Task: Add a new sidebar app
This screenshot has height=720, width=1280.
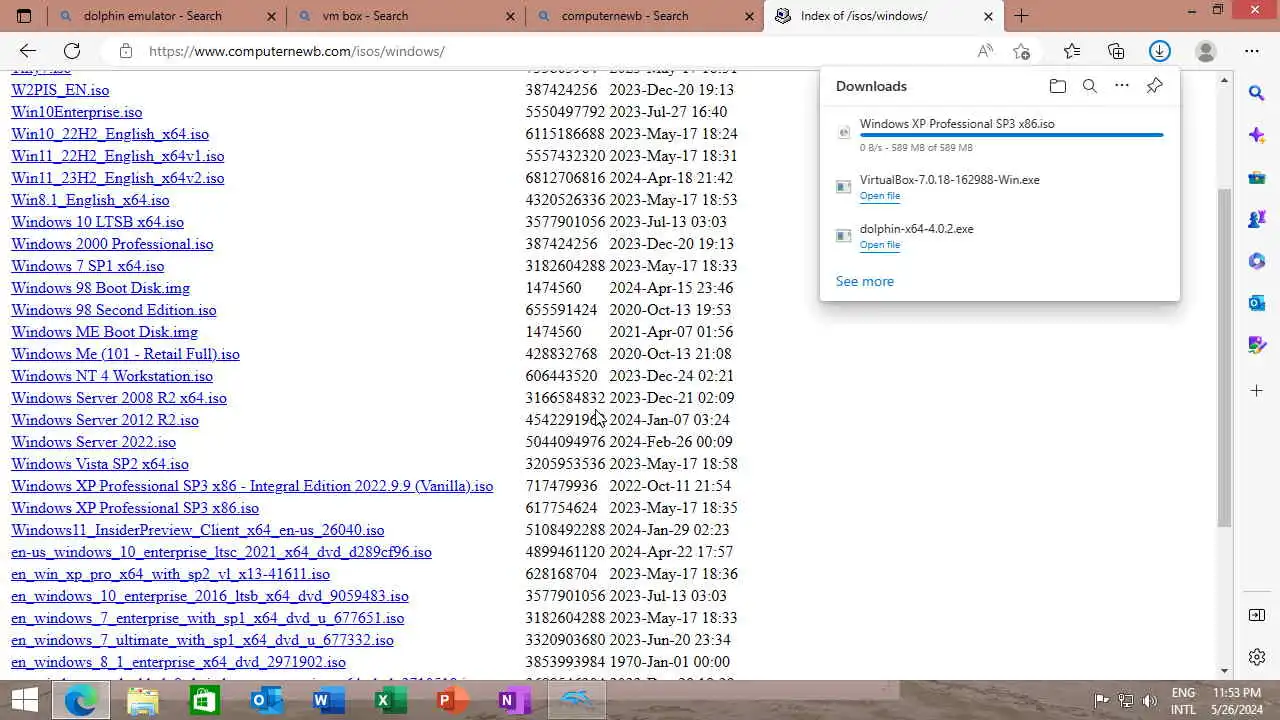Action: click(x=1257, y=390)
